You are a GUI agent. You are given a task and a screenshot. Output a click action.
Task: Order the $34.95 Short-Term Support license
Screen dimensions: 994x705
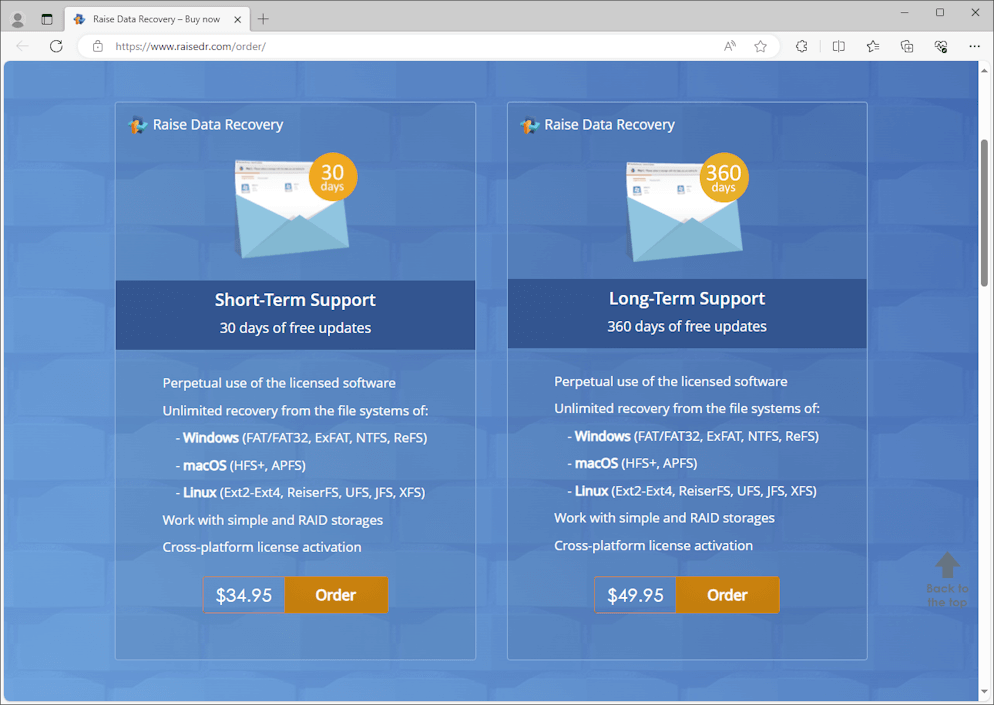click(336, 595)
